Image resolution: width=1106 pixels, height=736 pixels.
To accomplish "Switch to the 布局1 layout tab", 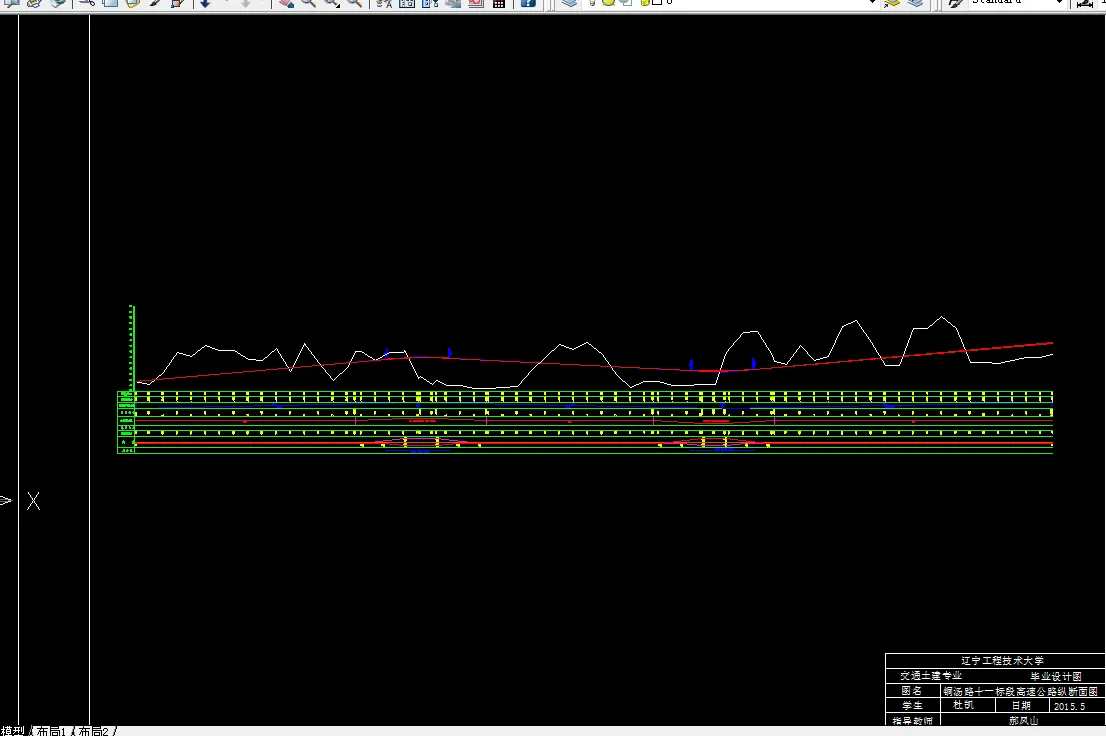I will [51, 731].
